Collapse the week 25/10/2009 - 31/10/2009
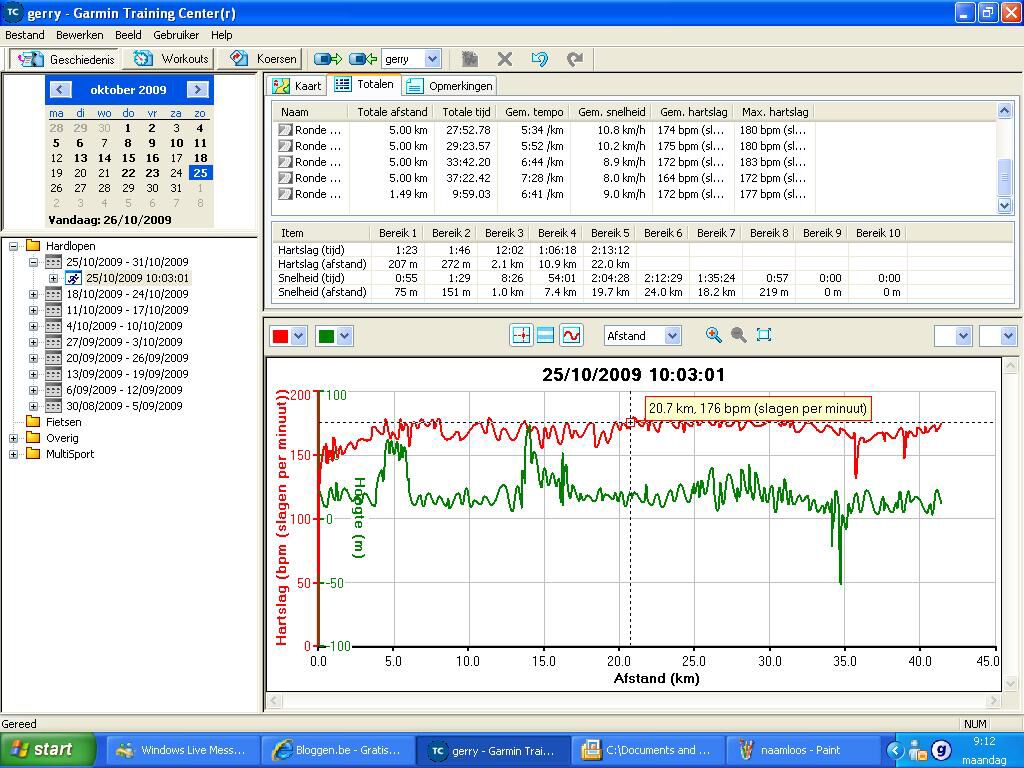The image size is (1024, 768). [x=33, y=262]
